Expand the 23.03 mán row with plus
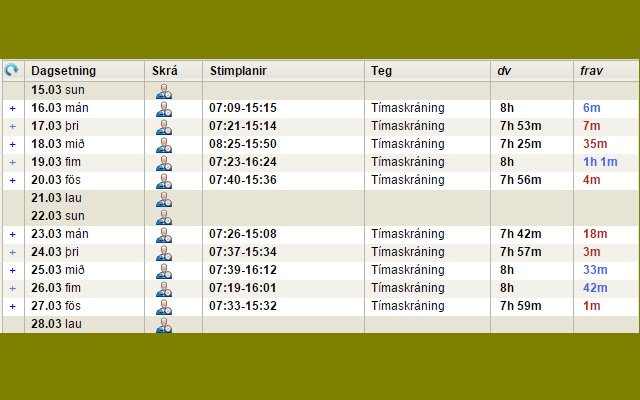Image resolution: width=640 pixels, height=400 pixels. click(x=13, y=235)
